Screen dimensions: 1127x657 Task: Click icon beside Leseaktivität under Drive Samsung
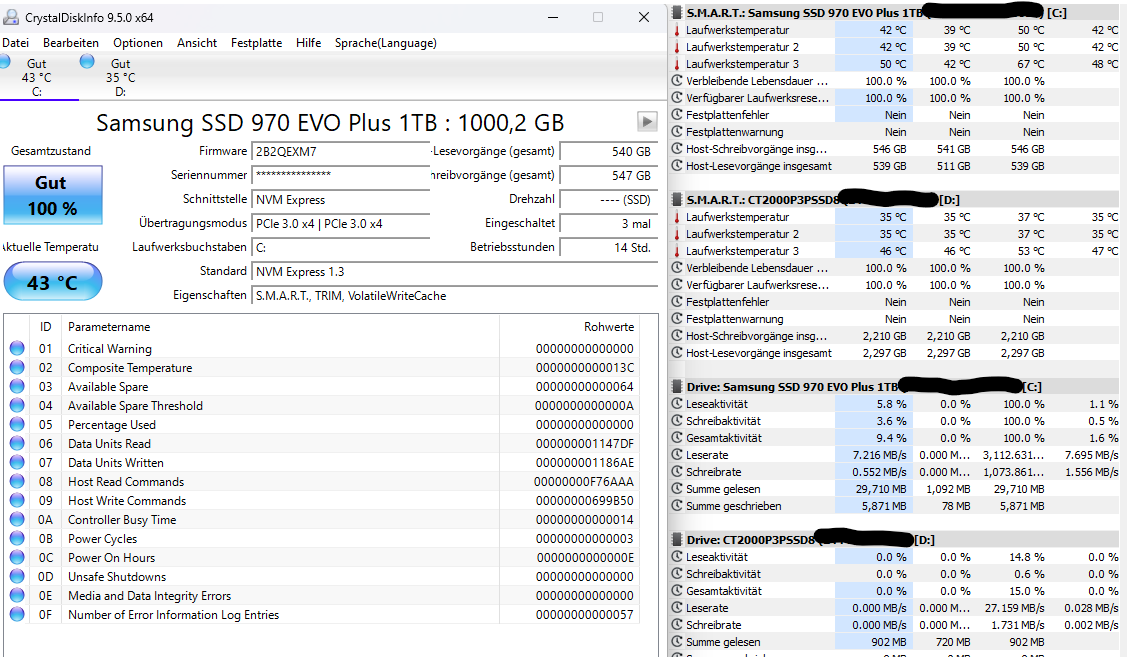pyautogui.click(x=676, y=404)
